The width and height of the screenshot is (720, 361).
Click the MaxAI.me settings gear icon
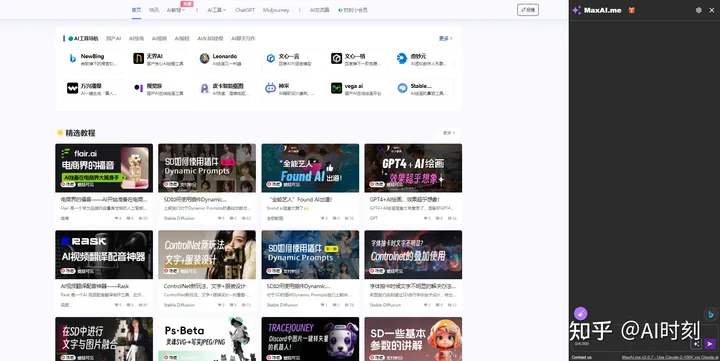pyautogui.click(x=698, y=10)
